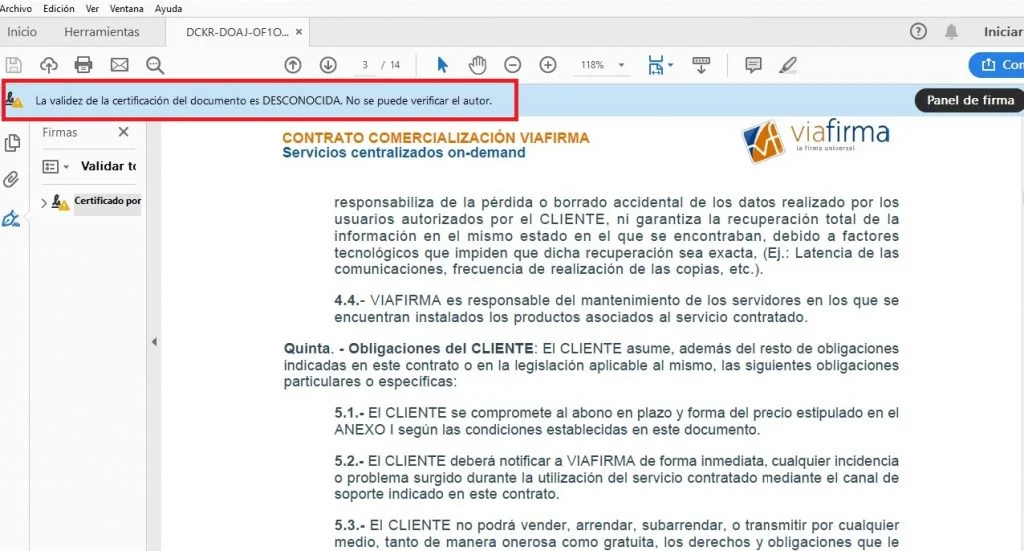Close the Firmas panel
This screenshot has height=551, width=1024.
coord(123,132)
